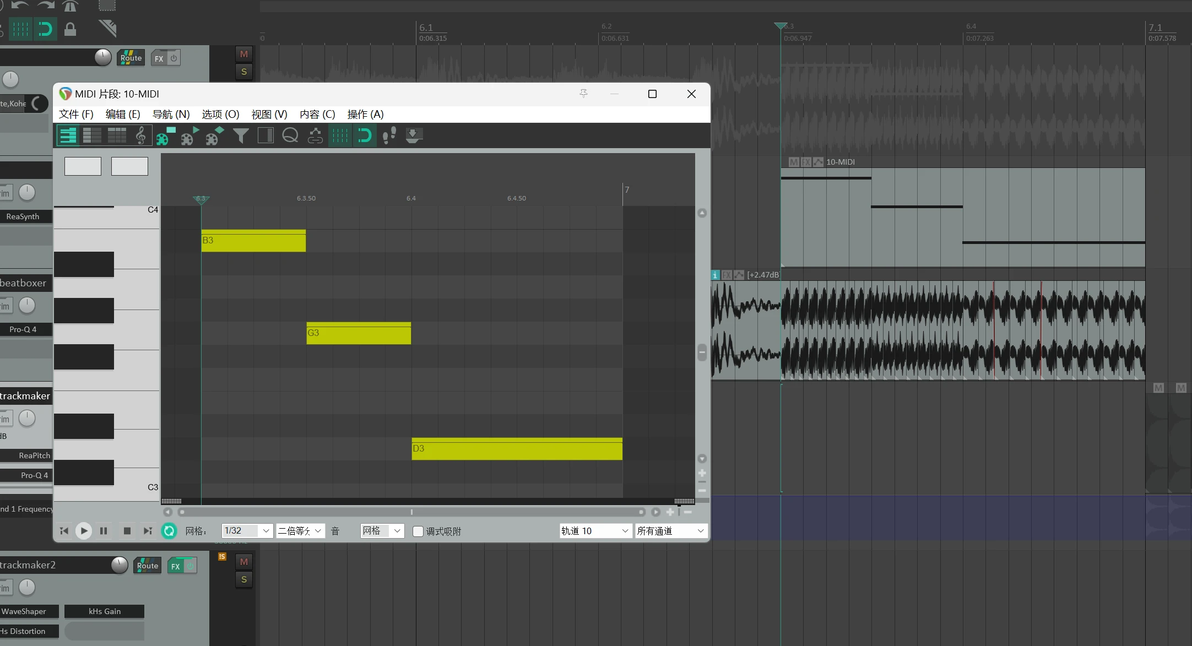Toggle step input footprints icon
Screen dimensions: 1192x646
(389, 135)
